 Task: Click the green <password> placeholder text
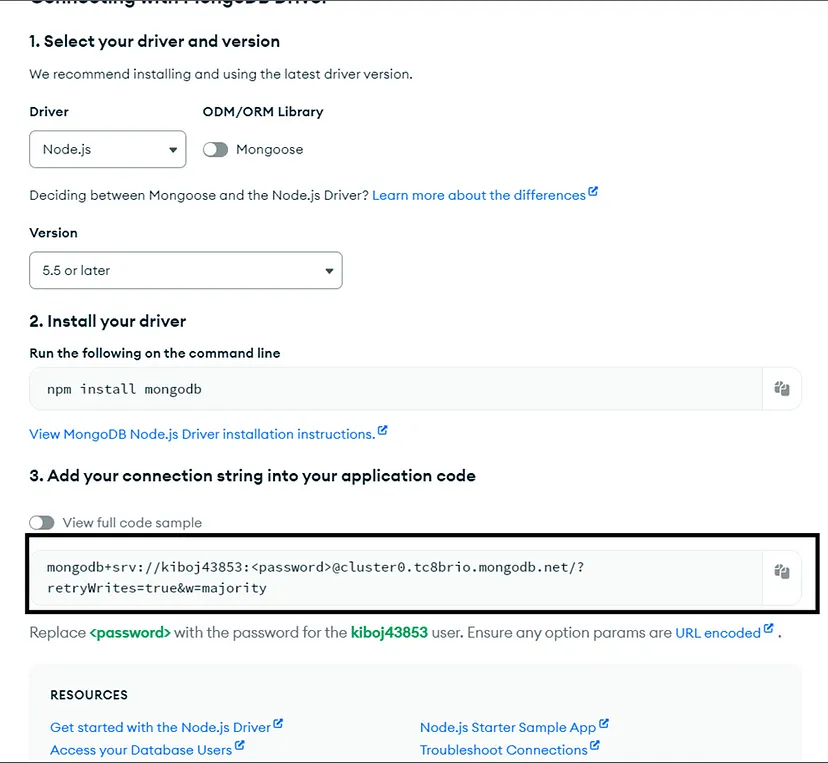coord(130,633)
